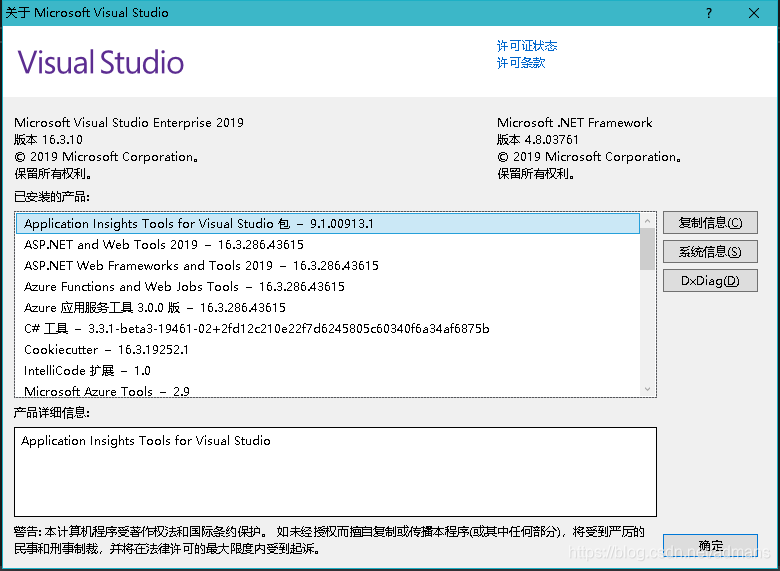This screenshot has height=571, width=780.
Task: Open the 许可证状态 link
Action: pos(526,46)
